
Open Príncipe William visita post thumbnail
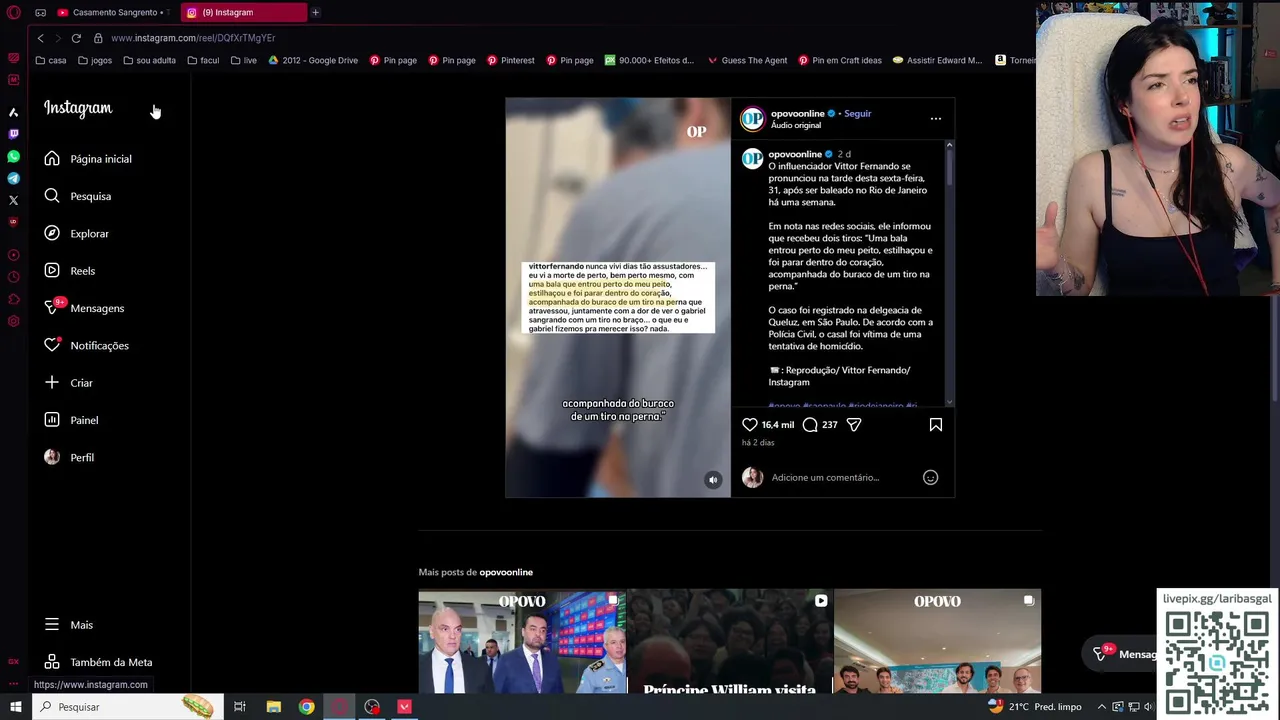[x=730, y=641]
